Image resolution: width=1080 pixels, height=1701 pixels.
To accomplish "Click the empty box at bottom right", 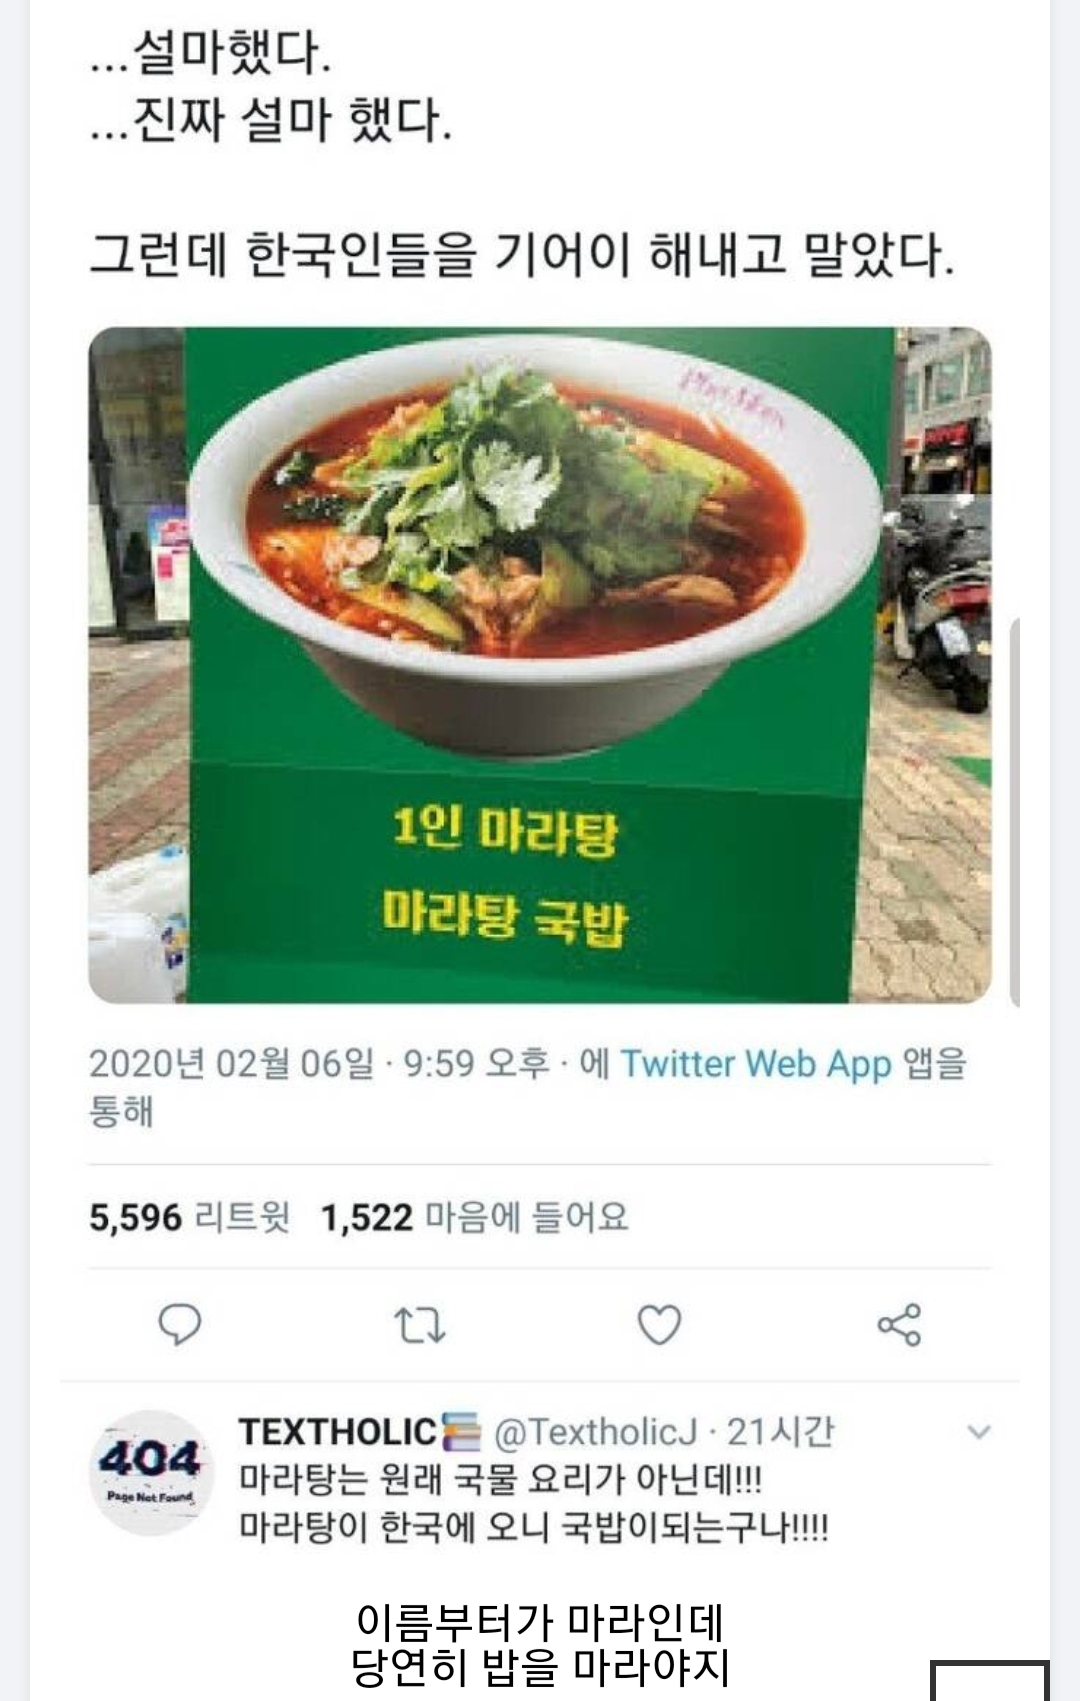I will (989, 1680).
